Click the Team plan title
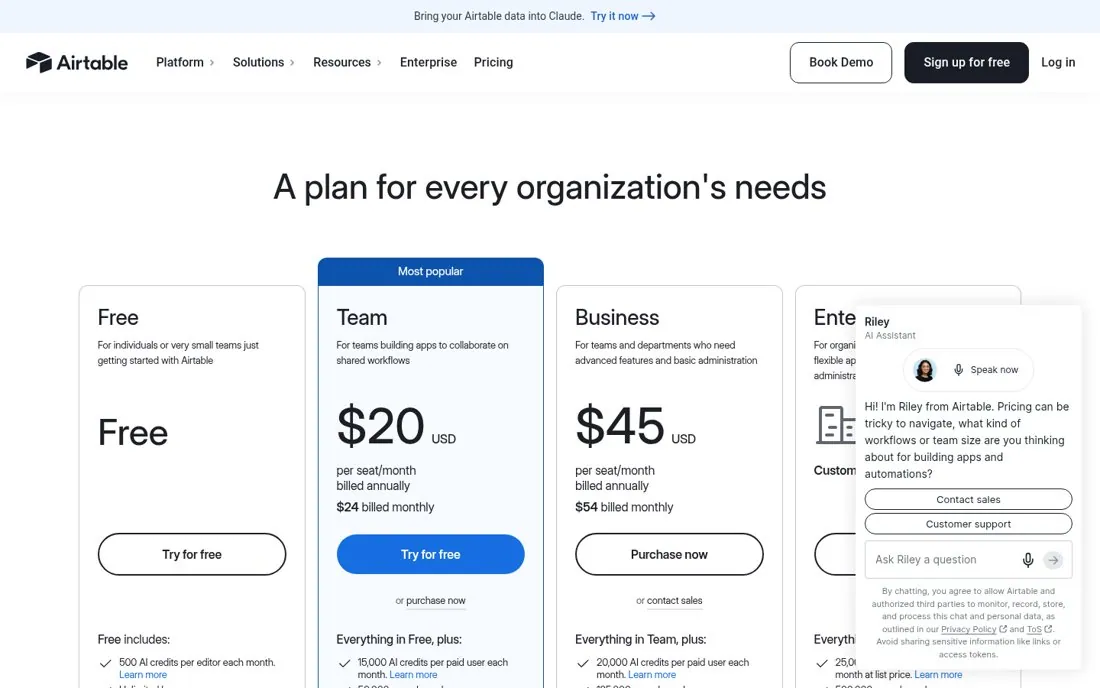 [361, 318]
